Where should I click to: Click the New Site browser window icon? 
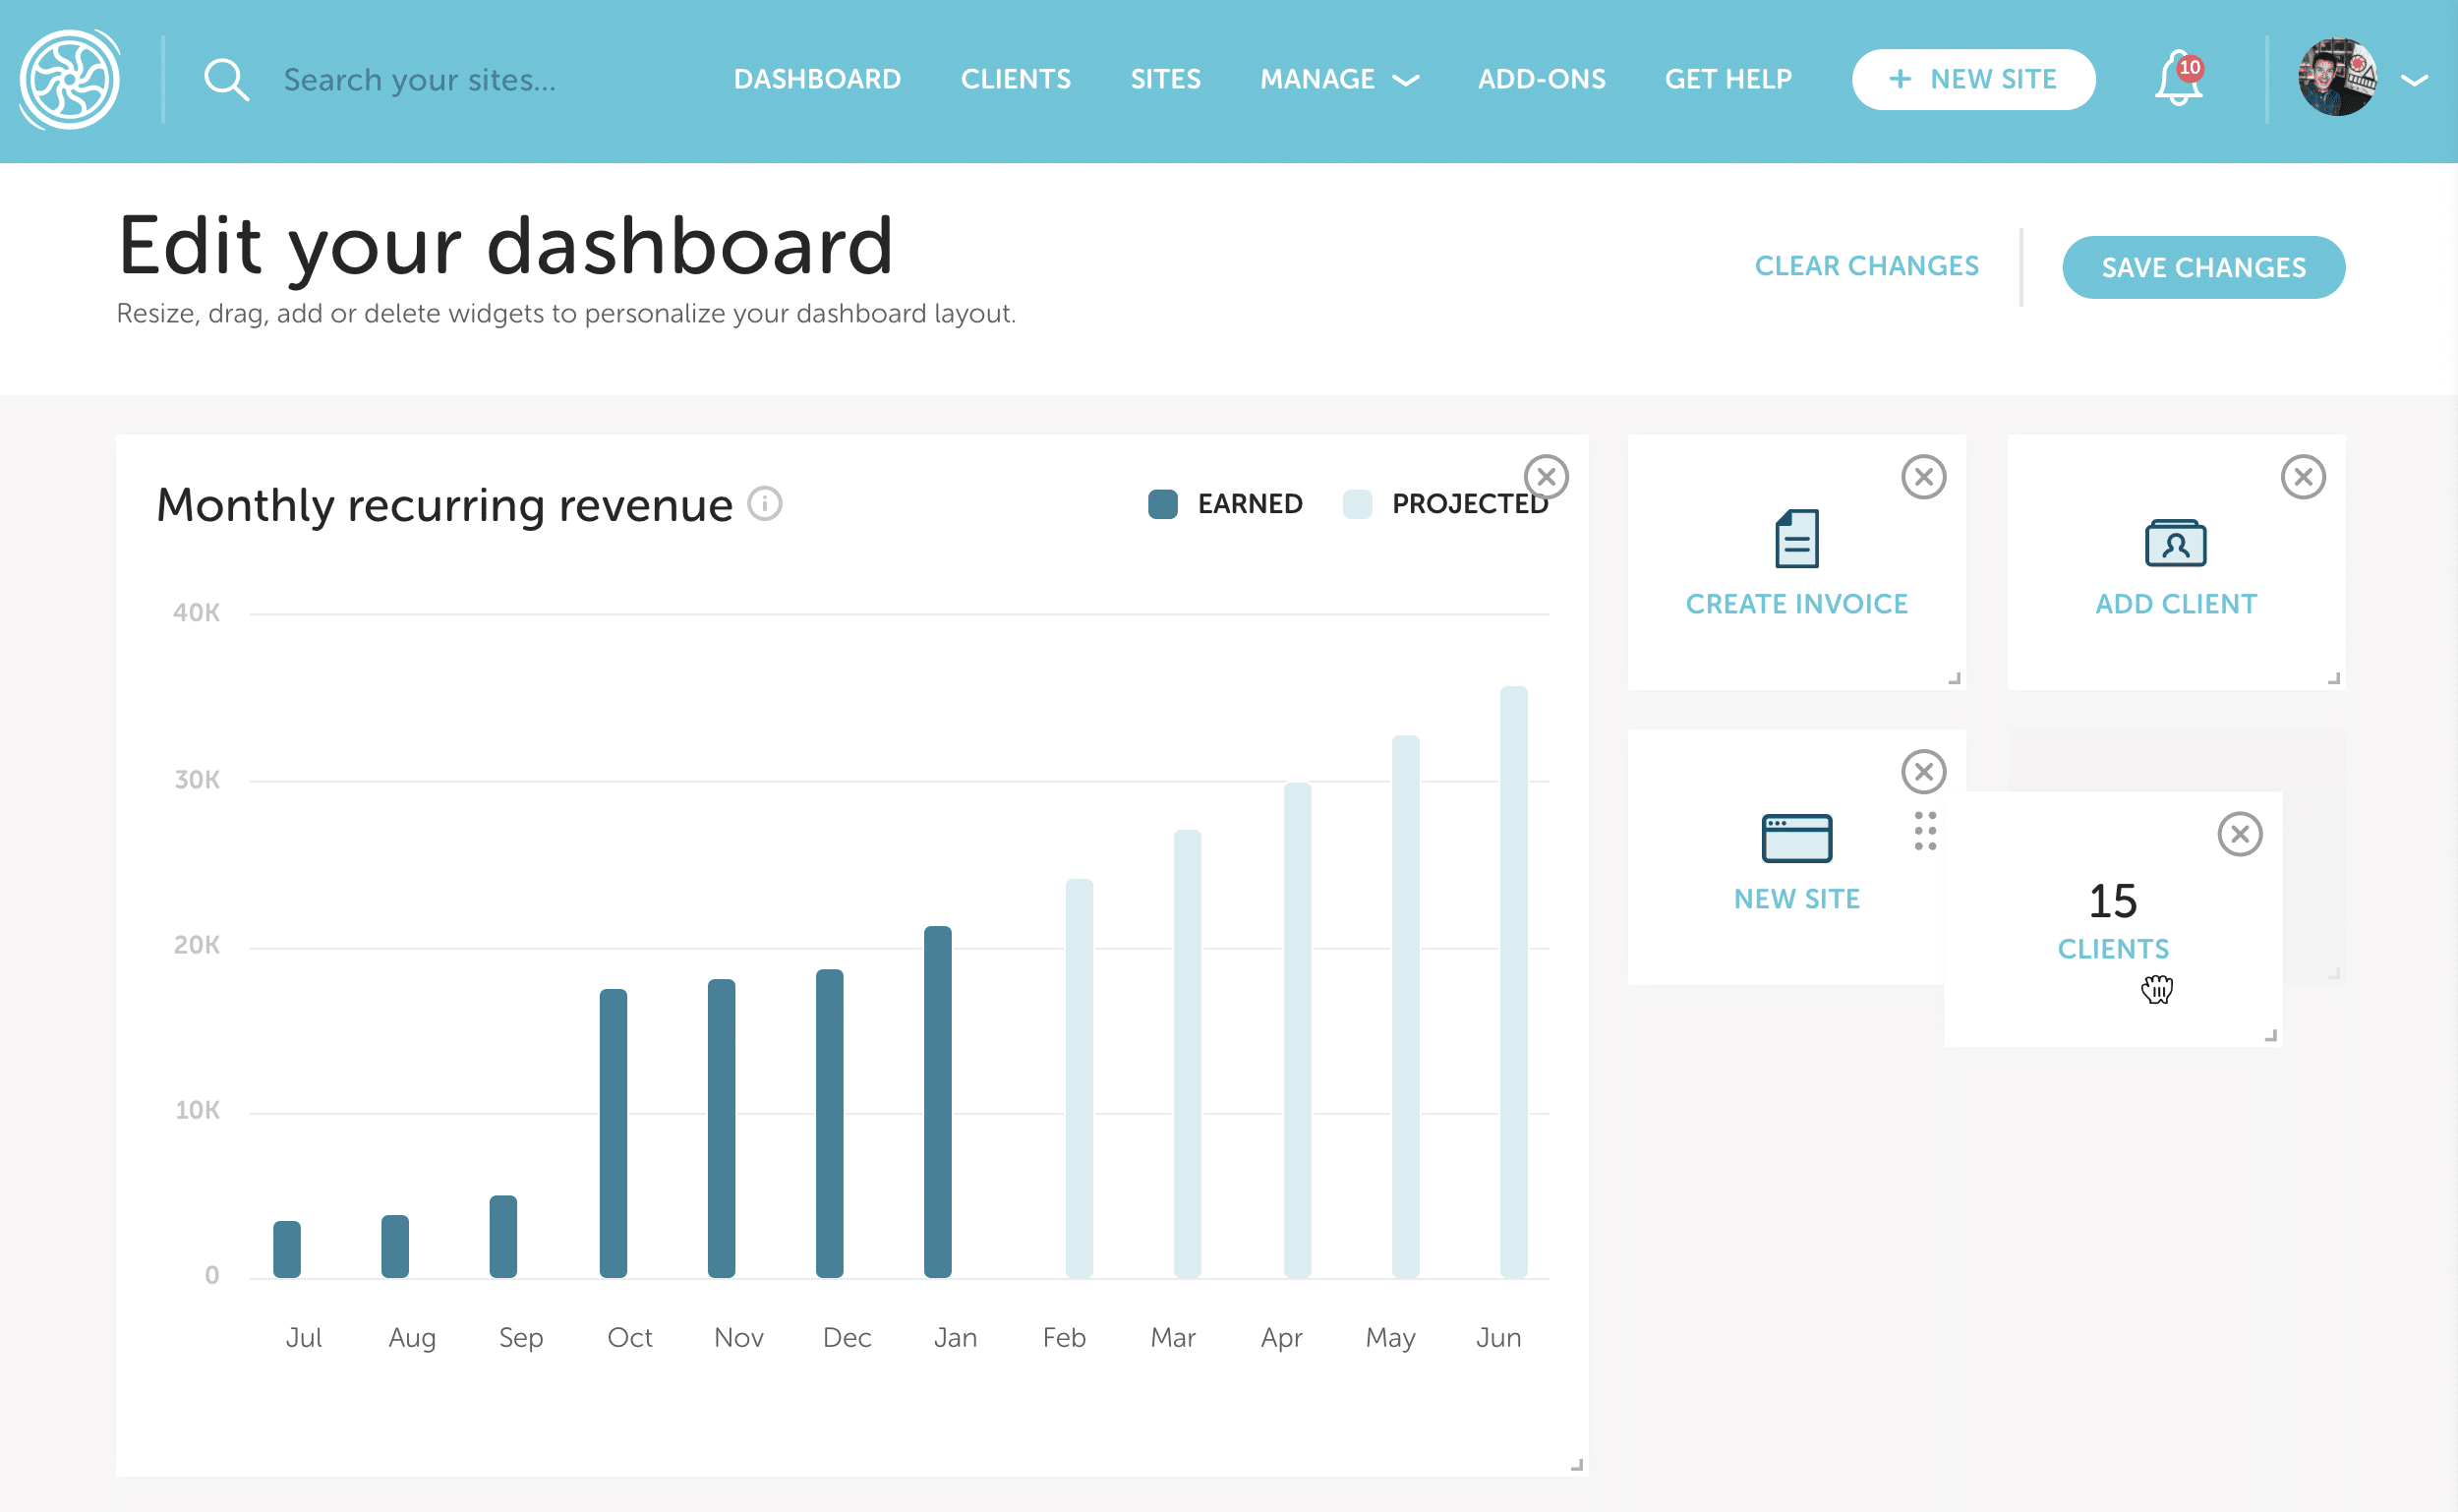point(1796,838)
